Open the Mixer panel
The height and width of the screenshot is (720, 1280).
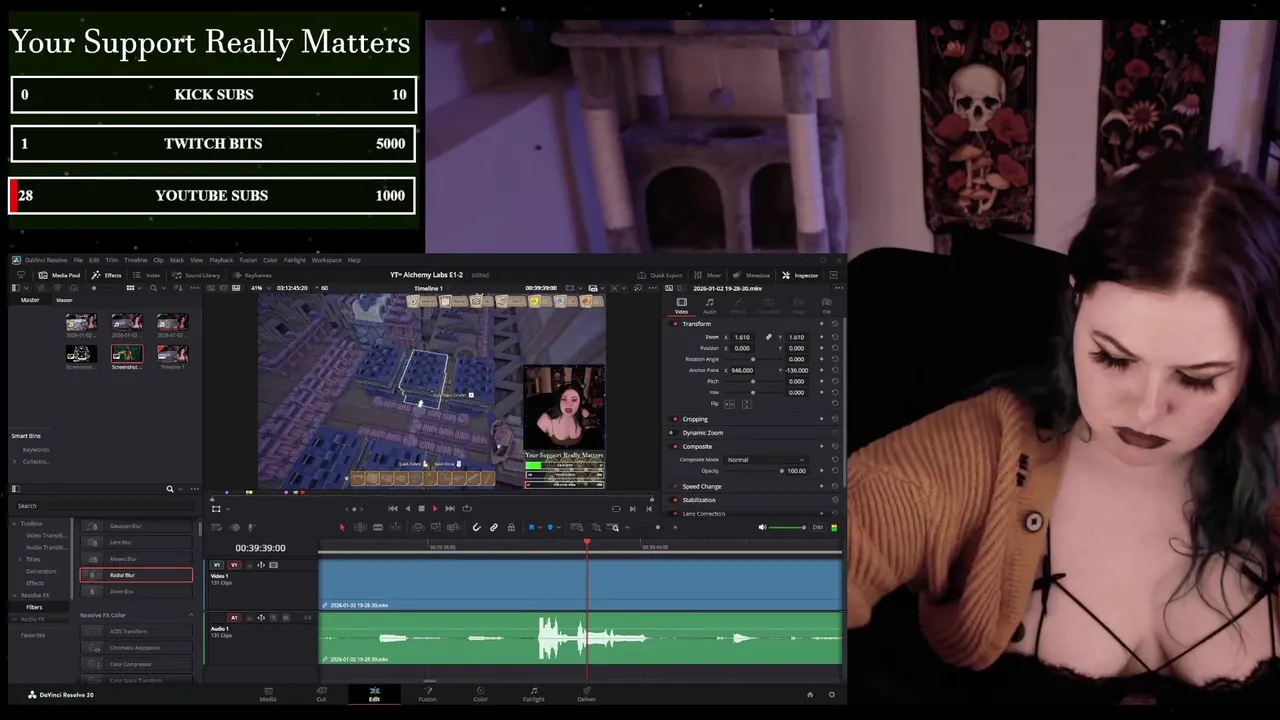pyautogui.click(x=708, y=275)
